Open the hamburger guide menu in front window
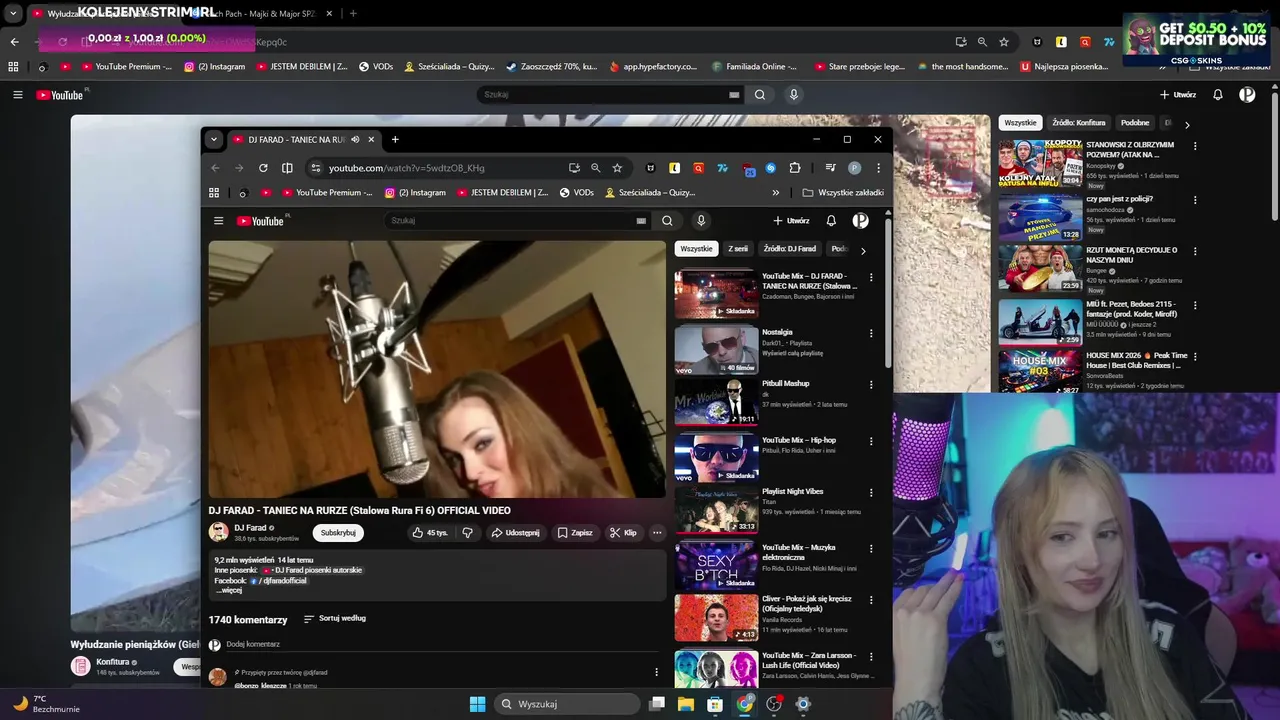The image size is (1280, 720). pyautogui.click(x=218, y=221)
